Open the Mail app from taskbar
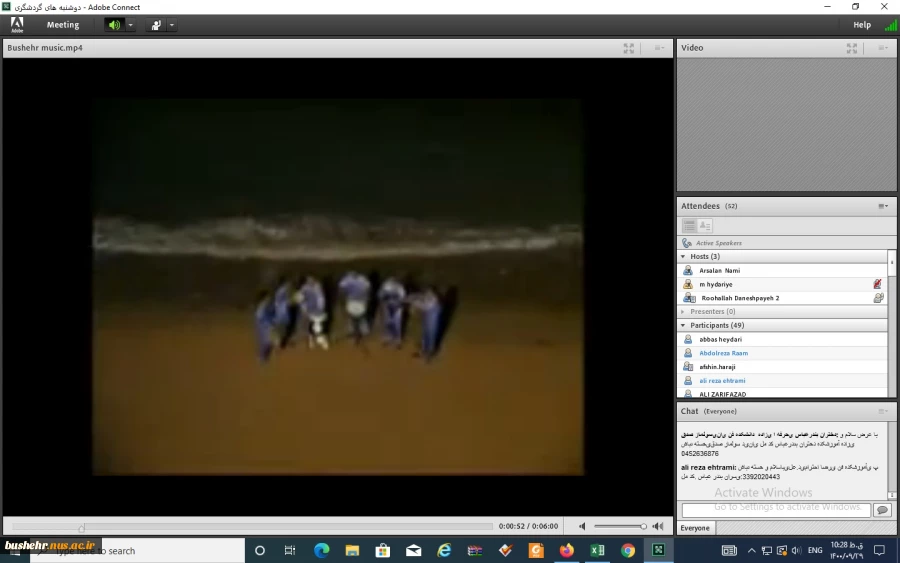The height and width of the screenshot is (563, 900). [x=413, y=551]
